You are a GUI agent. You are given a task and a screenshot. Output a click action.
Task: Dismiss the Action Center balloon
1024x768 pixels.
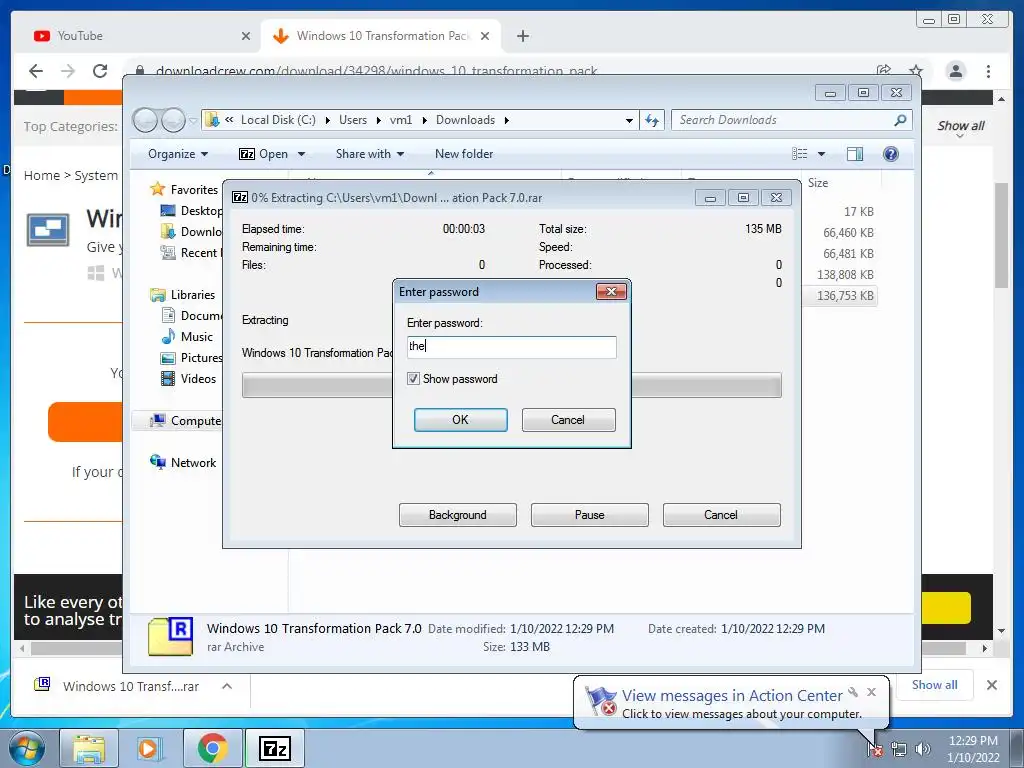871,692
